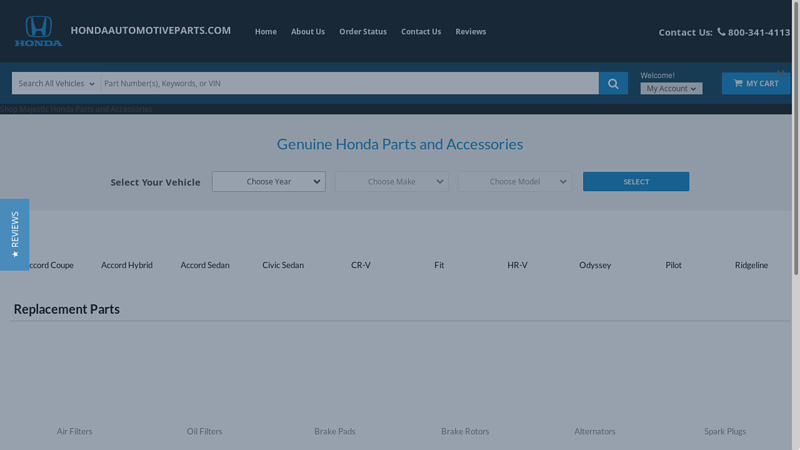Select the Pilot model
The width and height of the screenshot is (800, 450).
673,265
